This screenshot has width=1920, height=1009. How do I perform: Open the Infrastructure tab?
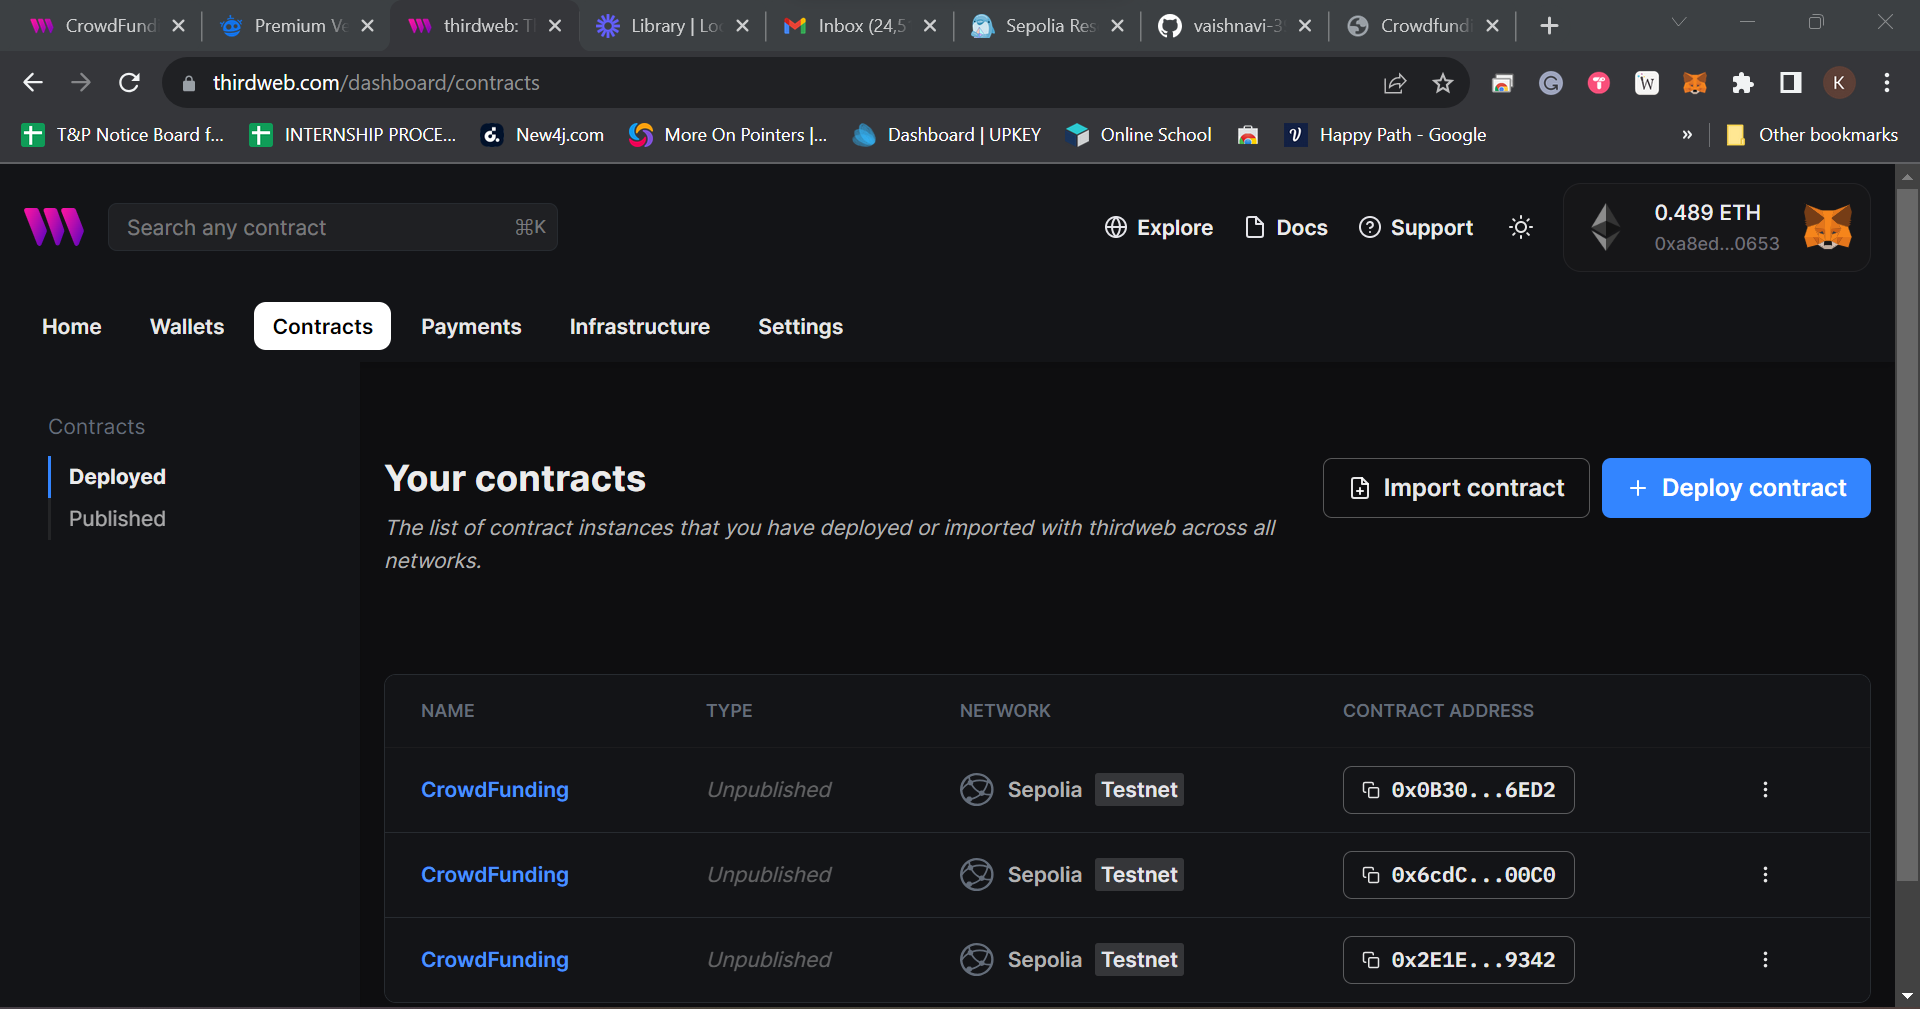[640, 326]
